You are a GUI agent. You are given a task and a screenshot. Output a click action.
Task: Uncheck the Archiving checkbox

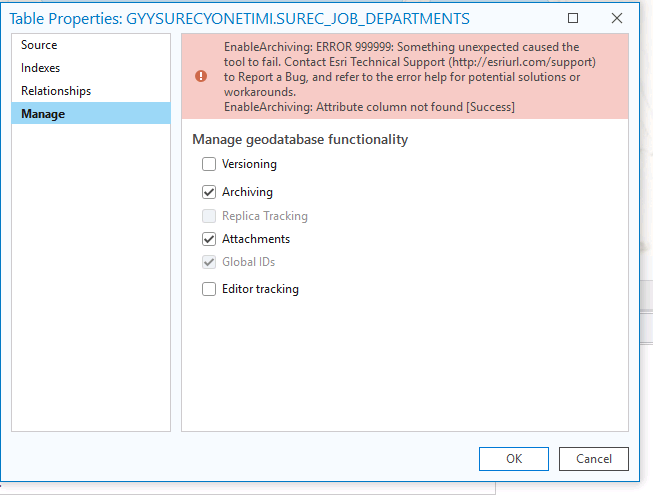tap(209, 192)
